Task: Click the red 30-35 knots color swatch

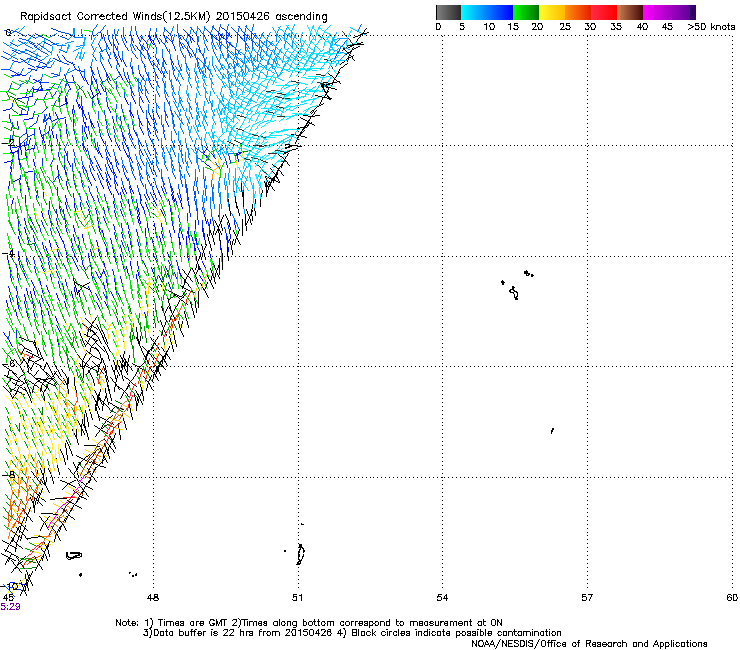Action: pyautogui.click(x=604, y=12)
